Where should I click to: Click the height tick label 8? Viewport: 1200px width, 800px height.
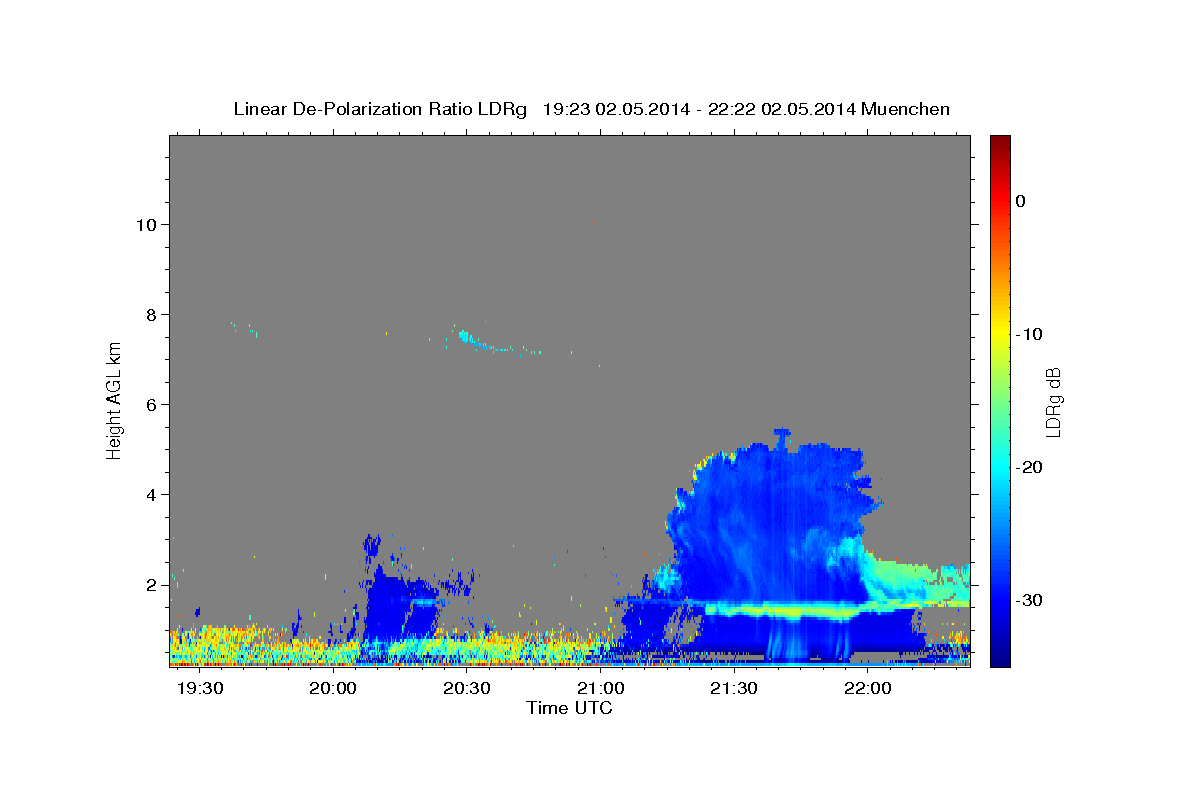[x=151, y=314]
